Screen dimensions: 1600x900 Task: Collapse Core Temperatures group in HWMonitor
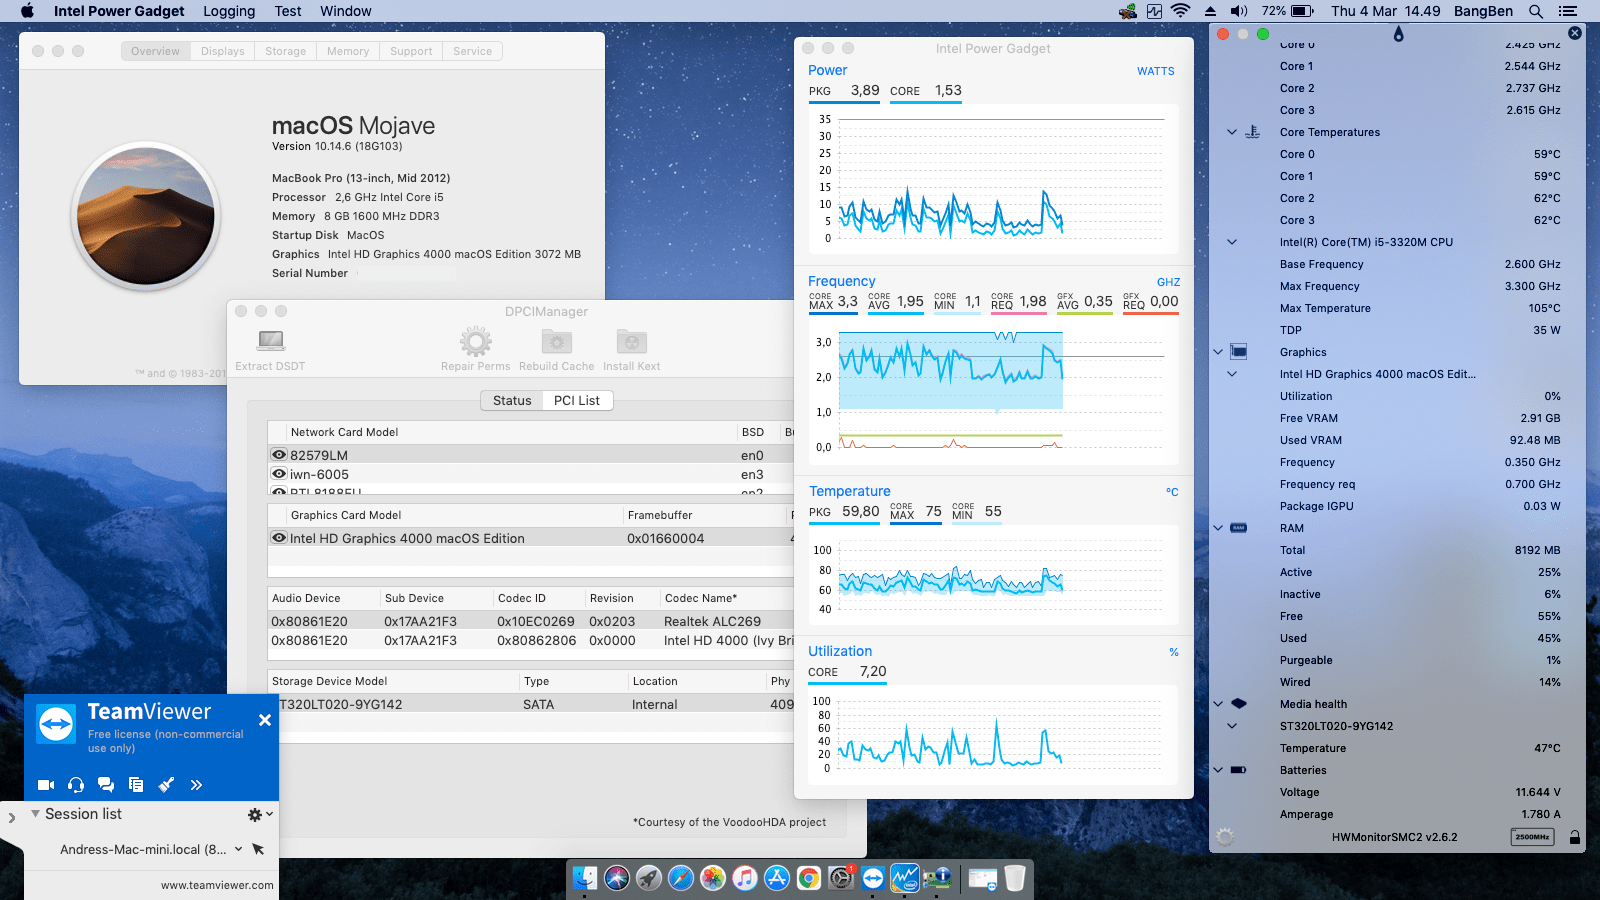(x=1232, y=132)
